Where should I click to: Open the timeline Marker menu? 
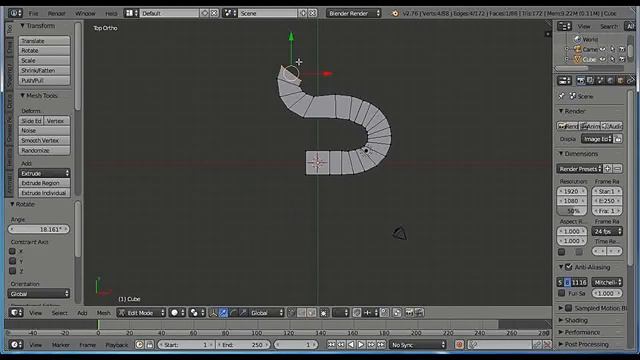tap(61, 345)
